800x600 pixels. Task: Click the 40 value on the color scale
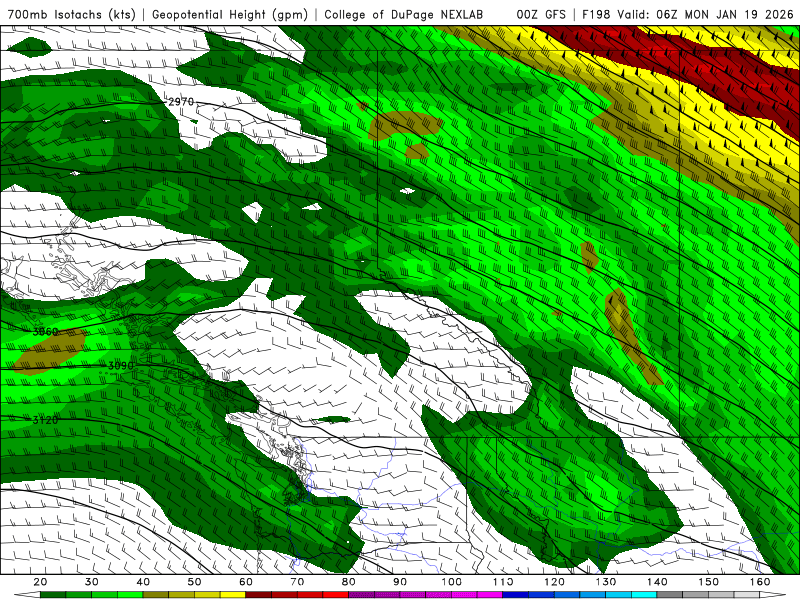(x=143, y=582)
